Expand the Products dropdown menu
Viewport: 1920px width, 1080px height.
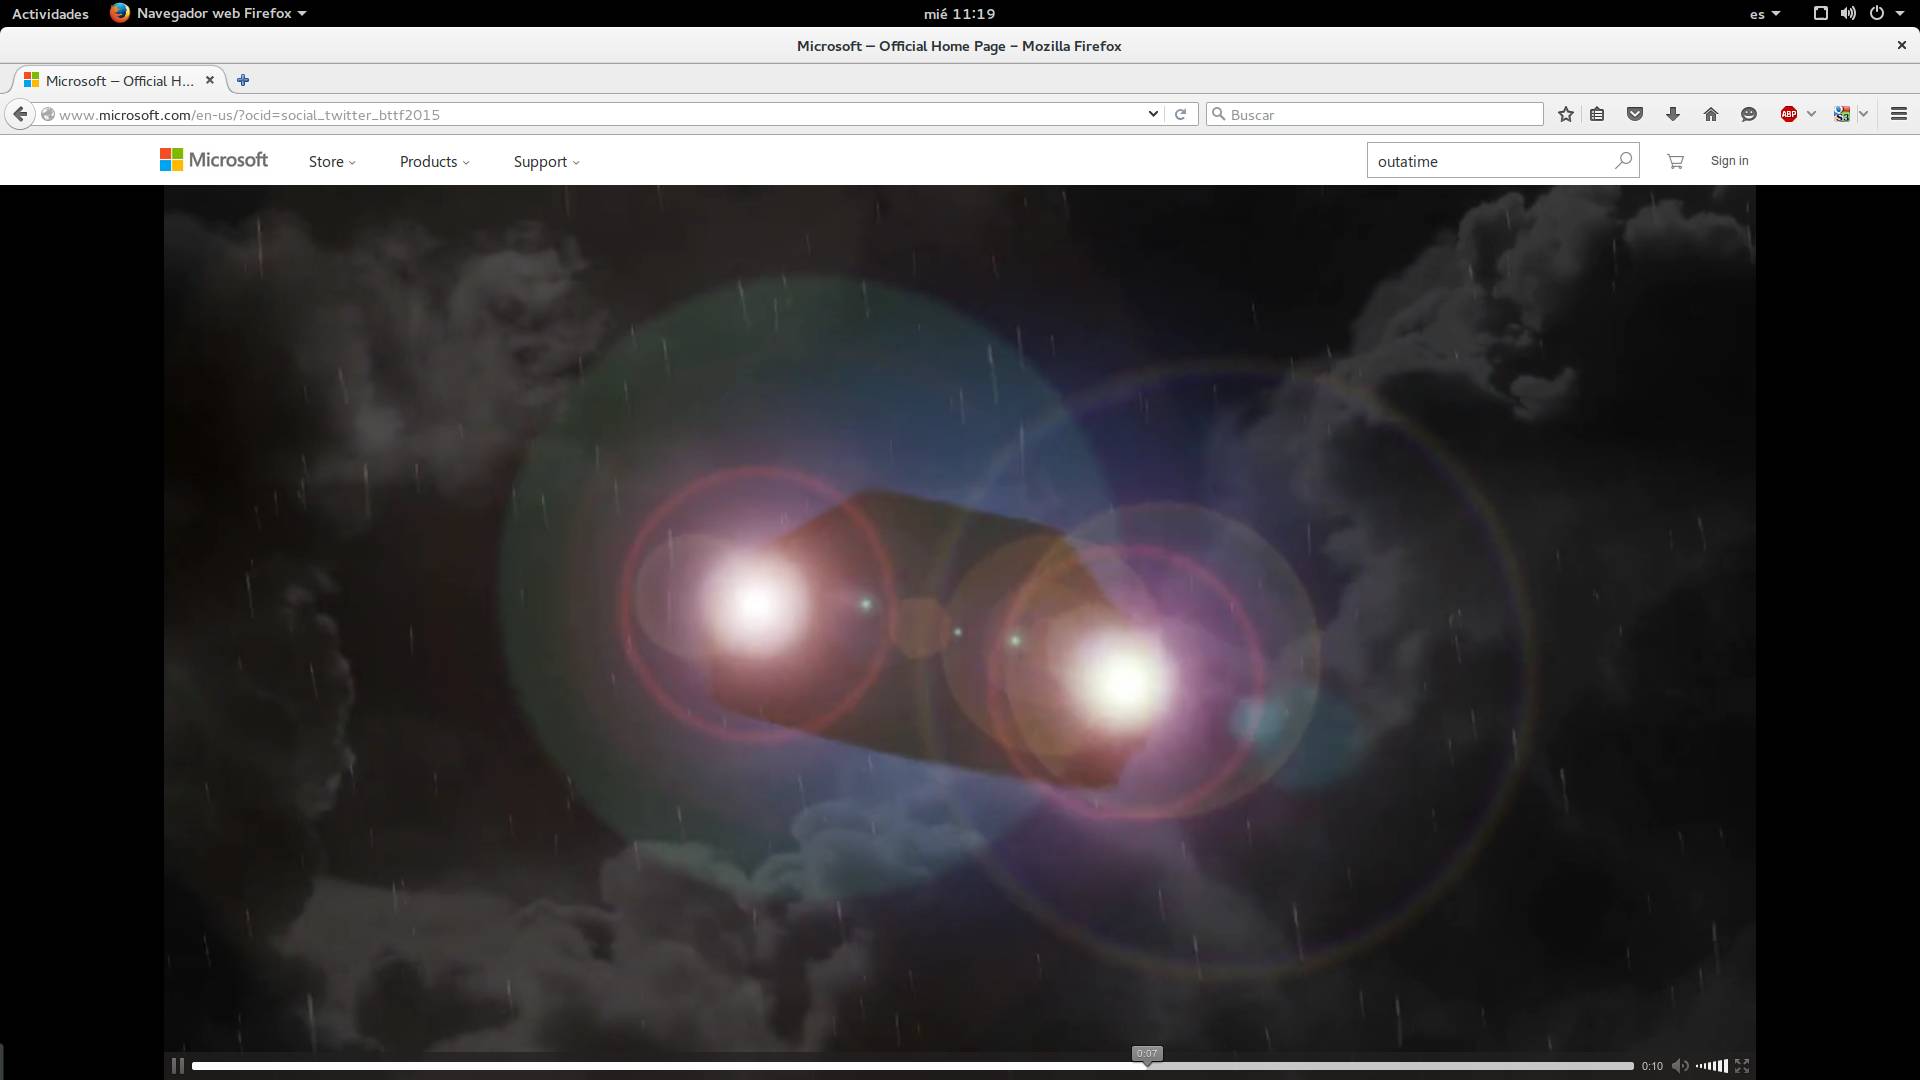click(434, 161)
